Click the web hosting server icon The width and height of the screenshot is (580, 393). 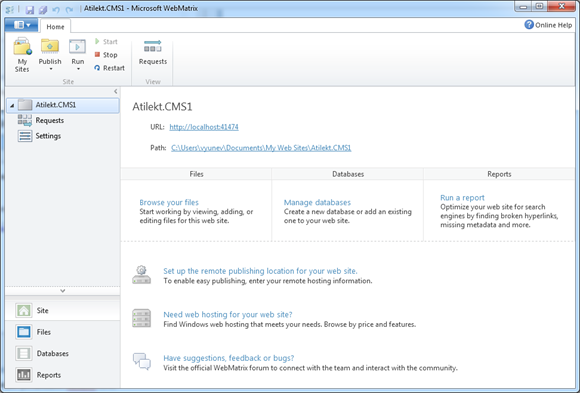pos(142,318)
